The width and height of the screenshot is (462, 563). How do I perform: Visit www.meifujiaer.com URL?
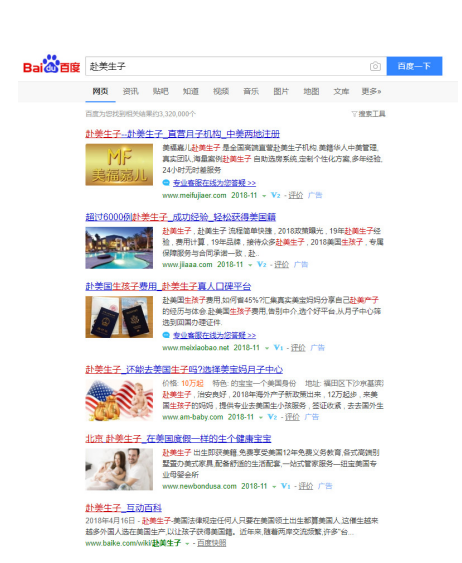tap(194, 195)
